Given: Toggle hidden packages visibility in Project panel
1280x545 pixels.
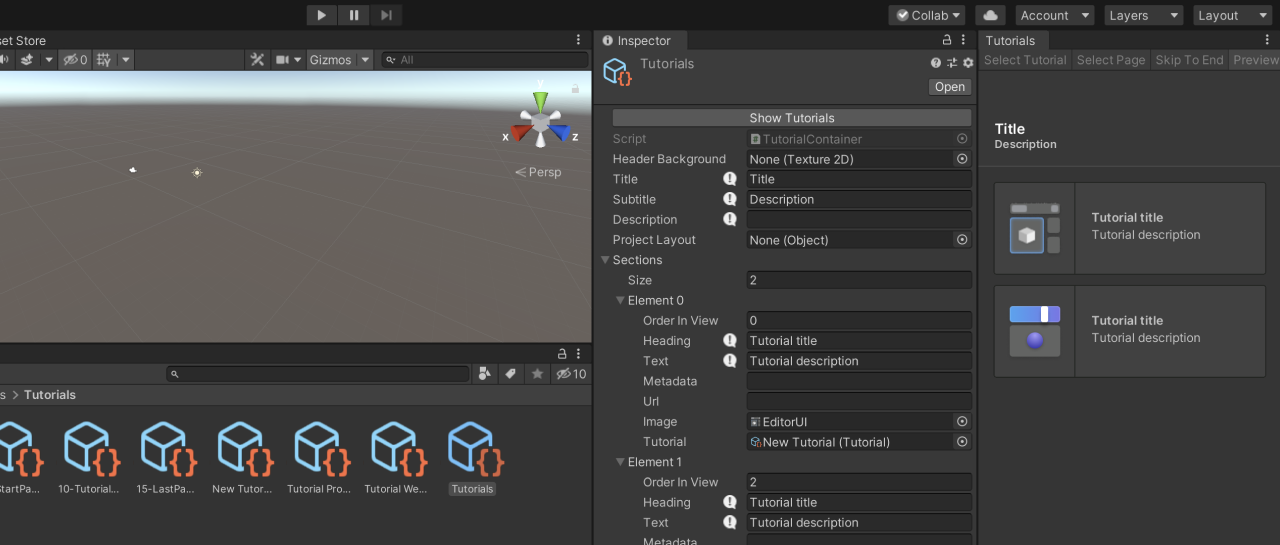Looking at the screenshot, I should [x=570, y=374].
